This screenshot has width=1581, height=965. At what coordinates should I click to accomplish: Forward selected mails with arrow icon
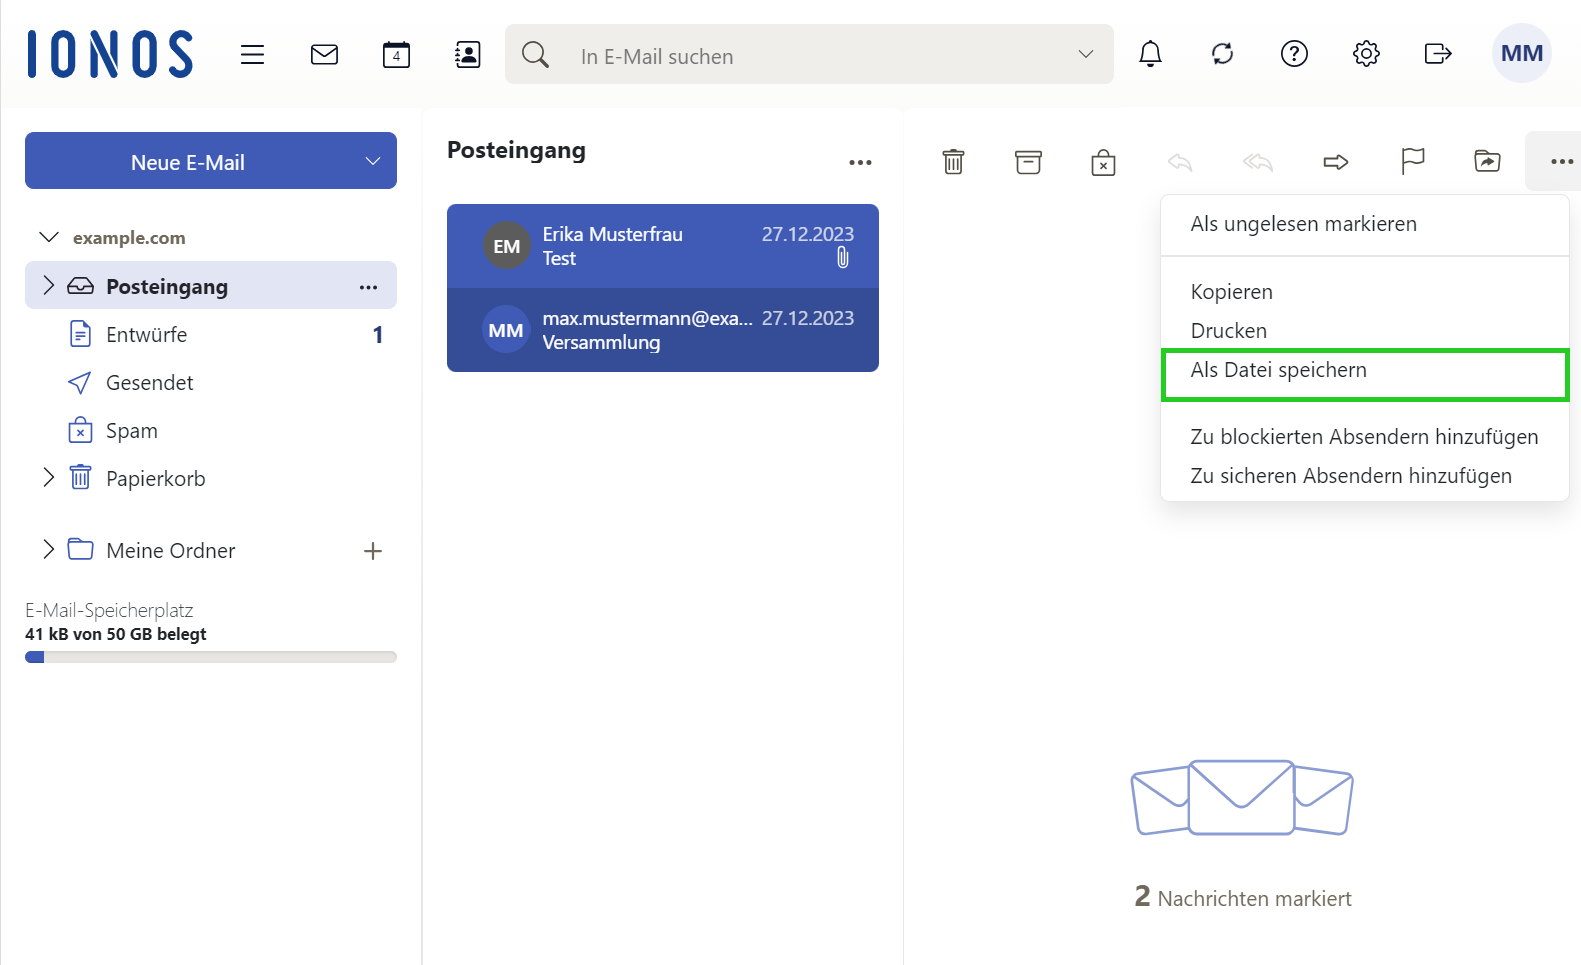click(1336, 161)
